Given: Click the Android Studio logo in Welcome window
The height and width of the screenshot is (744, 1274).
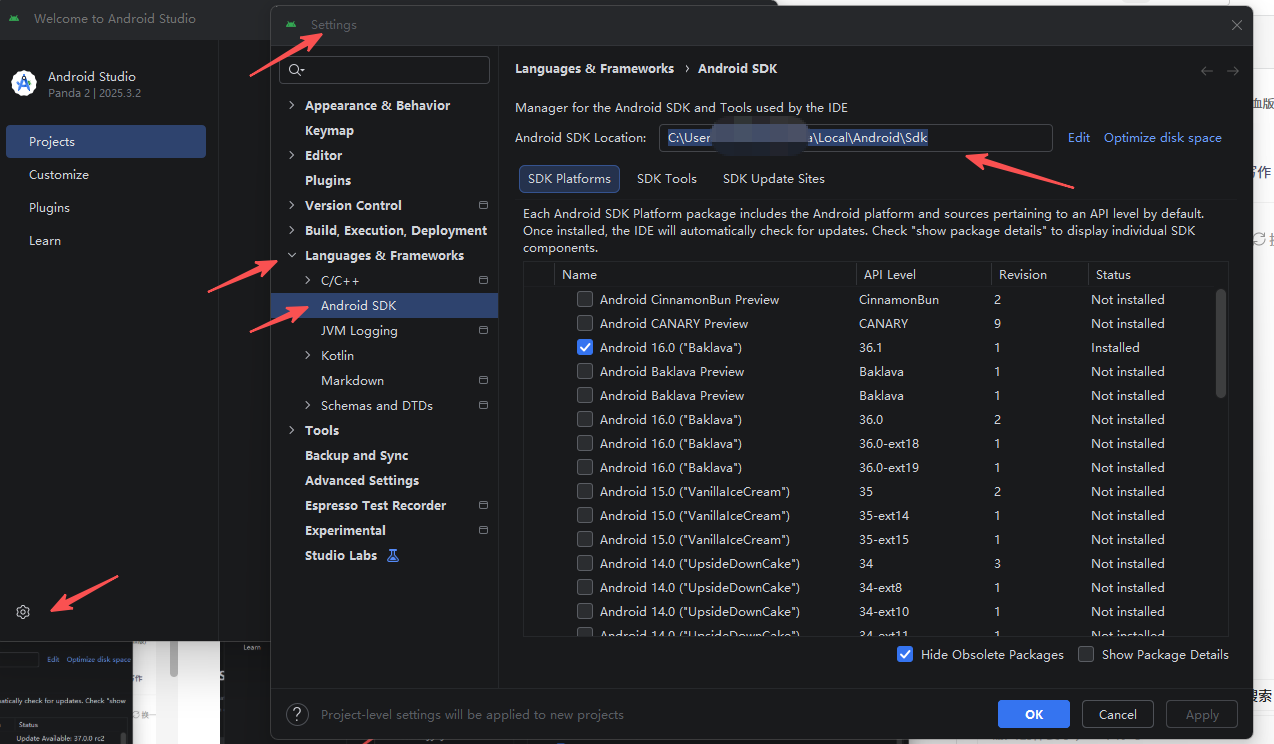Looking at the screenshot, I should coord(24,84).
